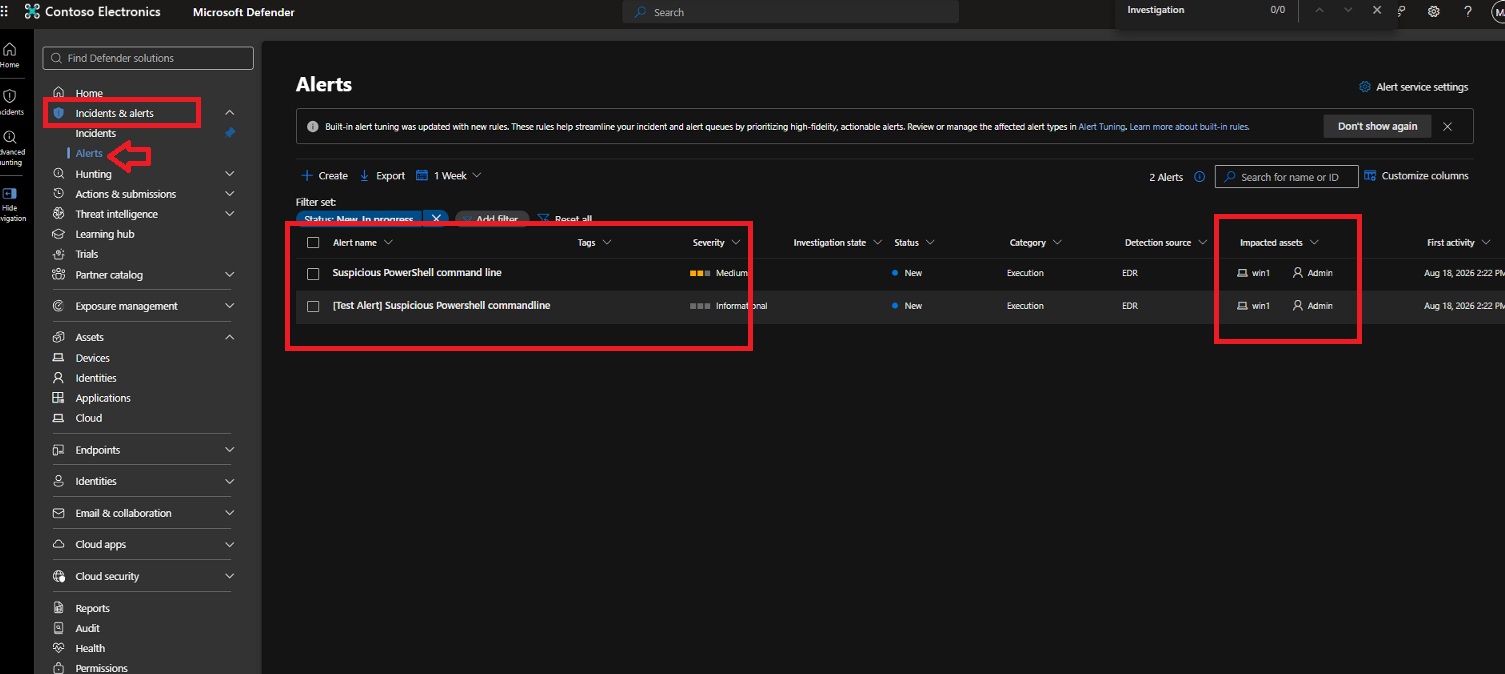
Task: Open the Audit nav item
Action: pyautogui.click(x=88, y=628)
